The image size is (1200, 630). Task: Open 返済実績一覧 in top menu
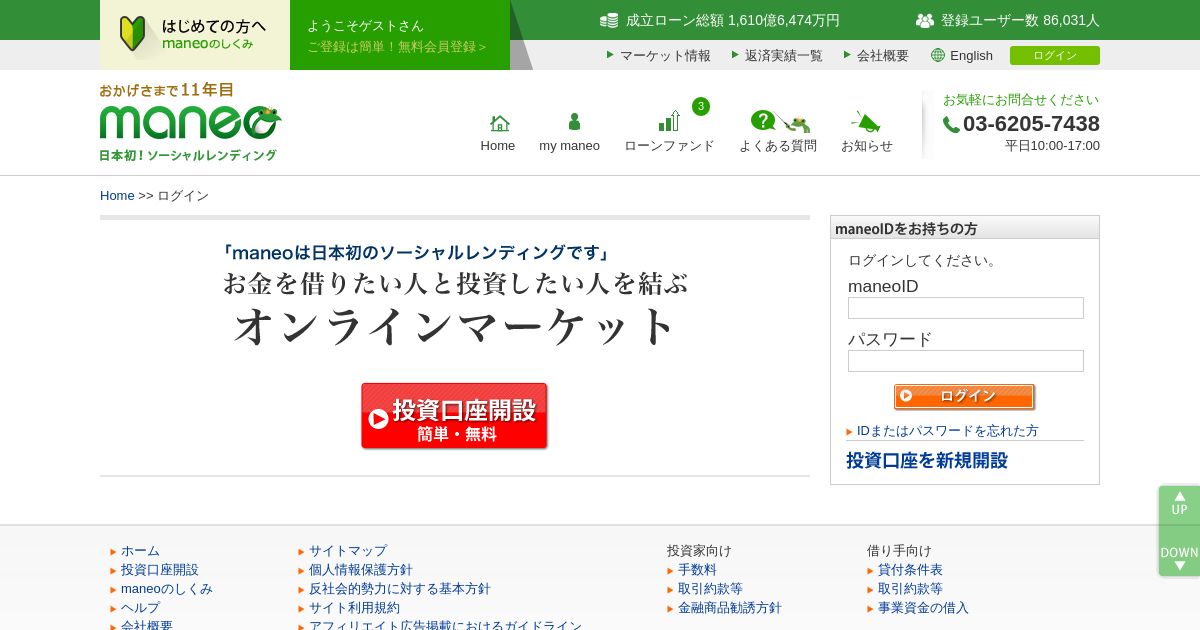[x=784, y=55]
